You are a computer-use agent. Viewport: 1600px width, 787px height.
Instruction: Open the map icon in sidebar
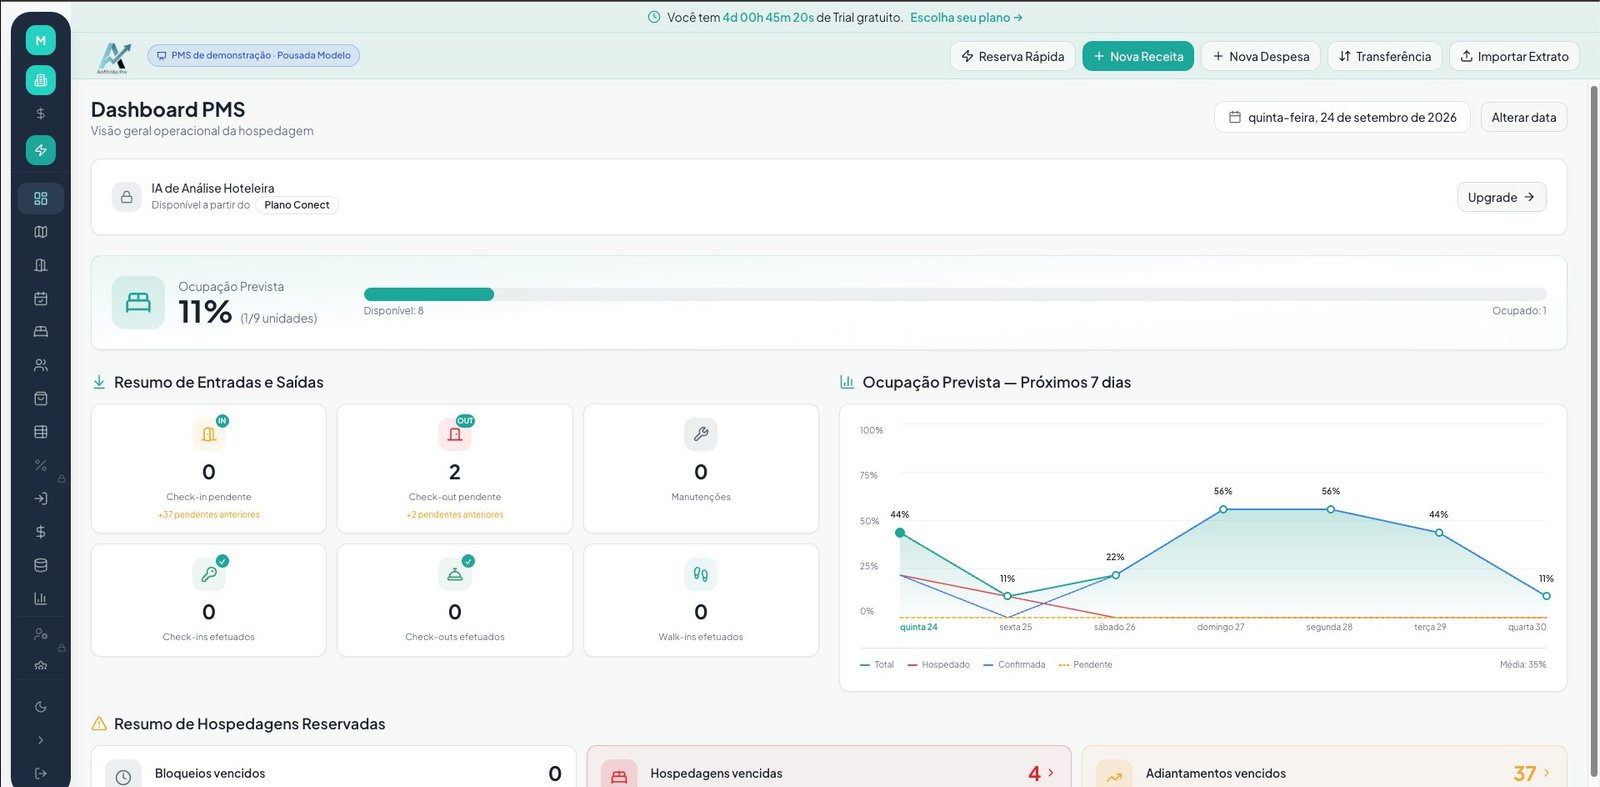pos(41,232)
